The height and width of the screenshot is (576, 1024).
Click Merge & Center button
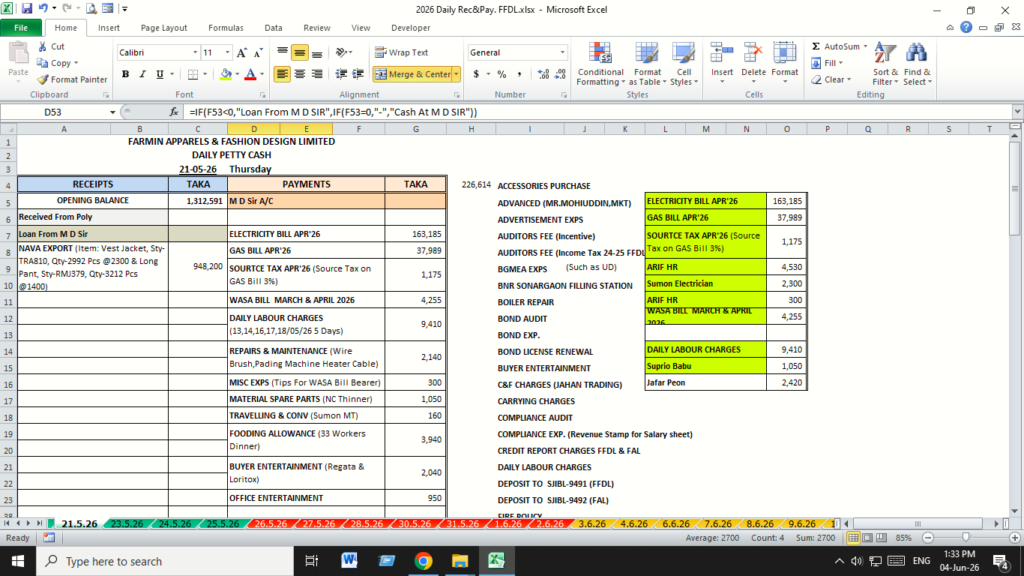[x=412, y=74]
